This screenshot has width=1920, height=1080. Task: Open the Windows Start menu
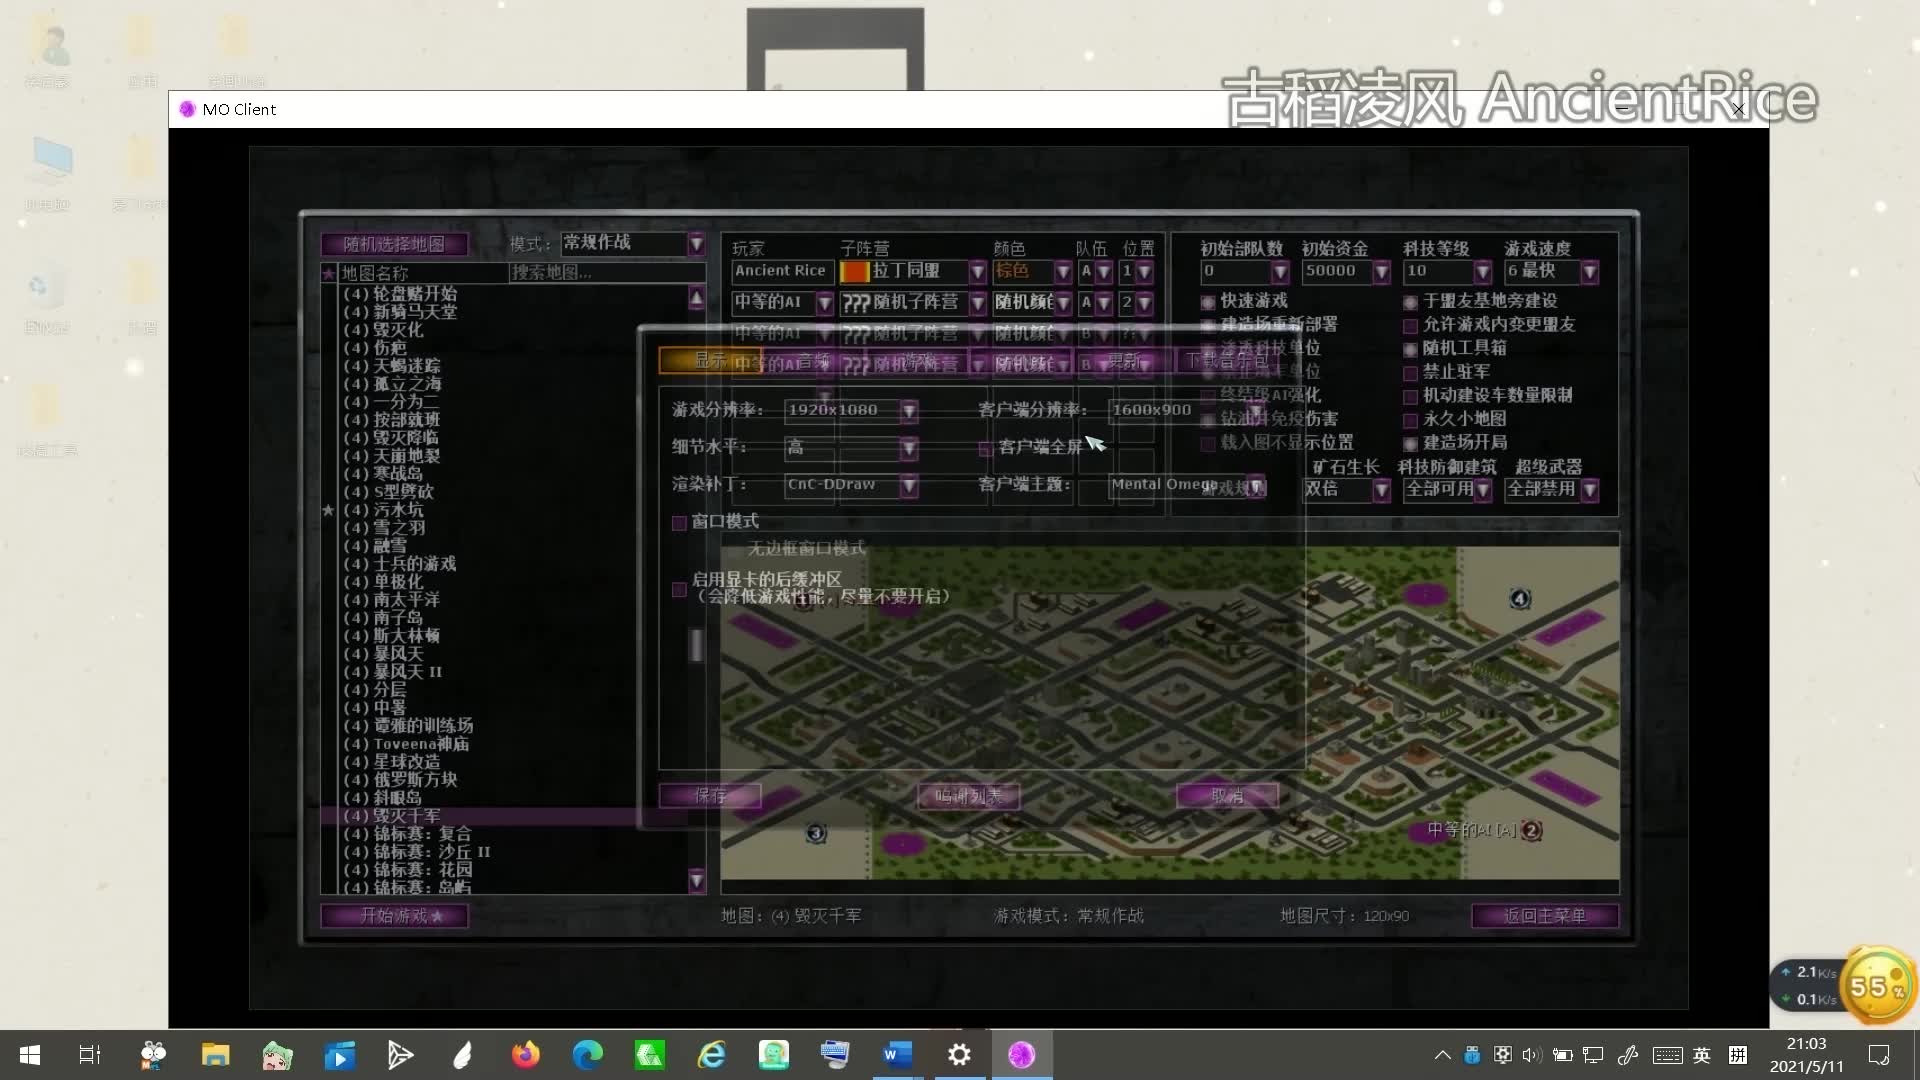point(30,1055)
